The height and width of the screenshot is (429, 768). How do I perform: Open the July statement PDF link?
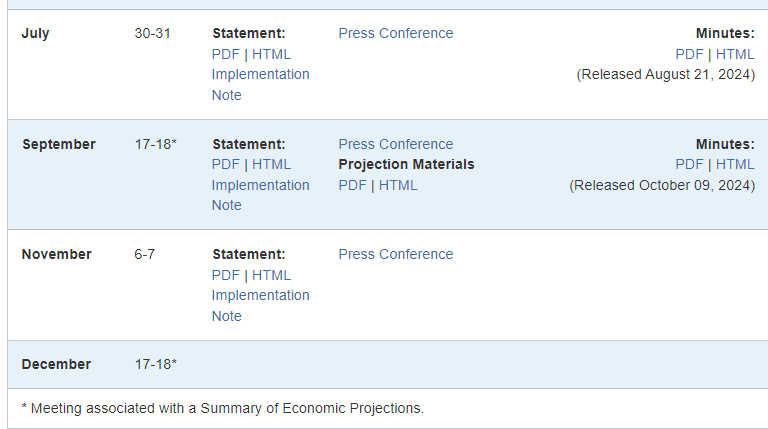click(226, 54)
